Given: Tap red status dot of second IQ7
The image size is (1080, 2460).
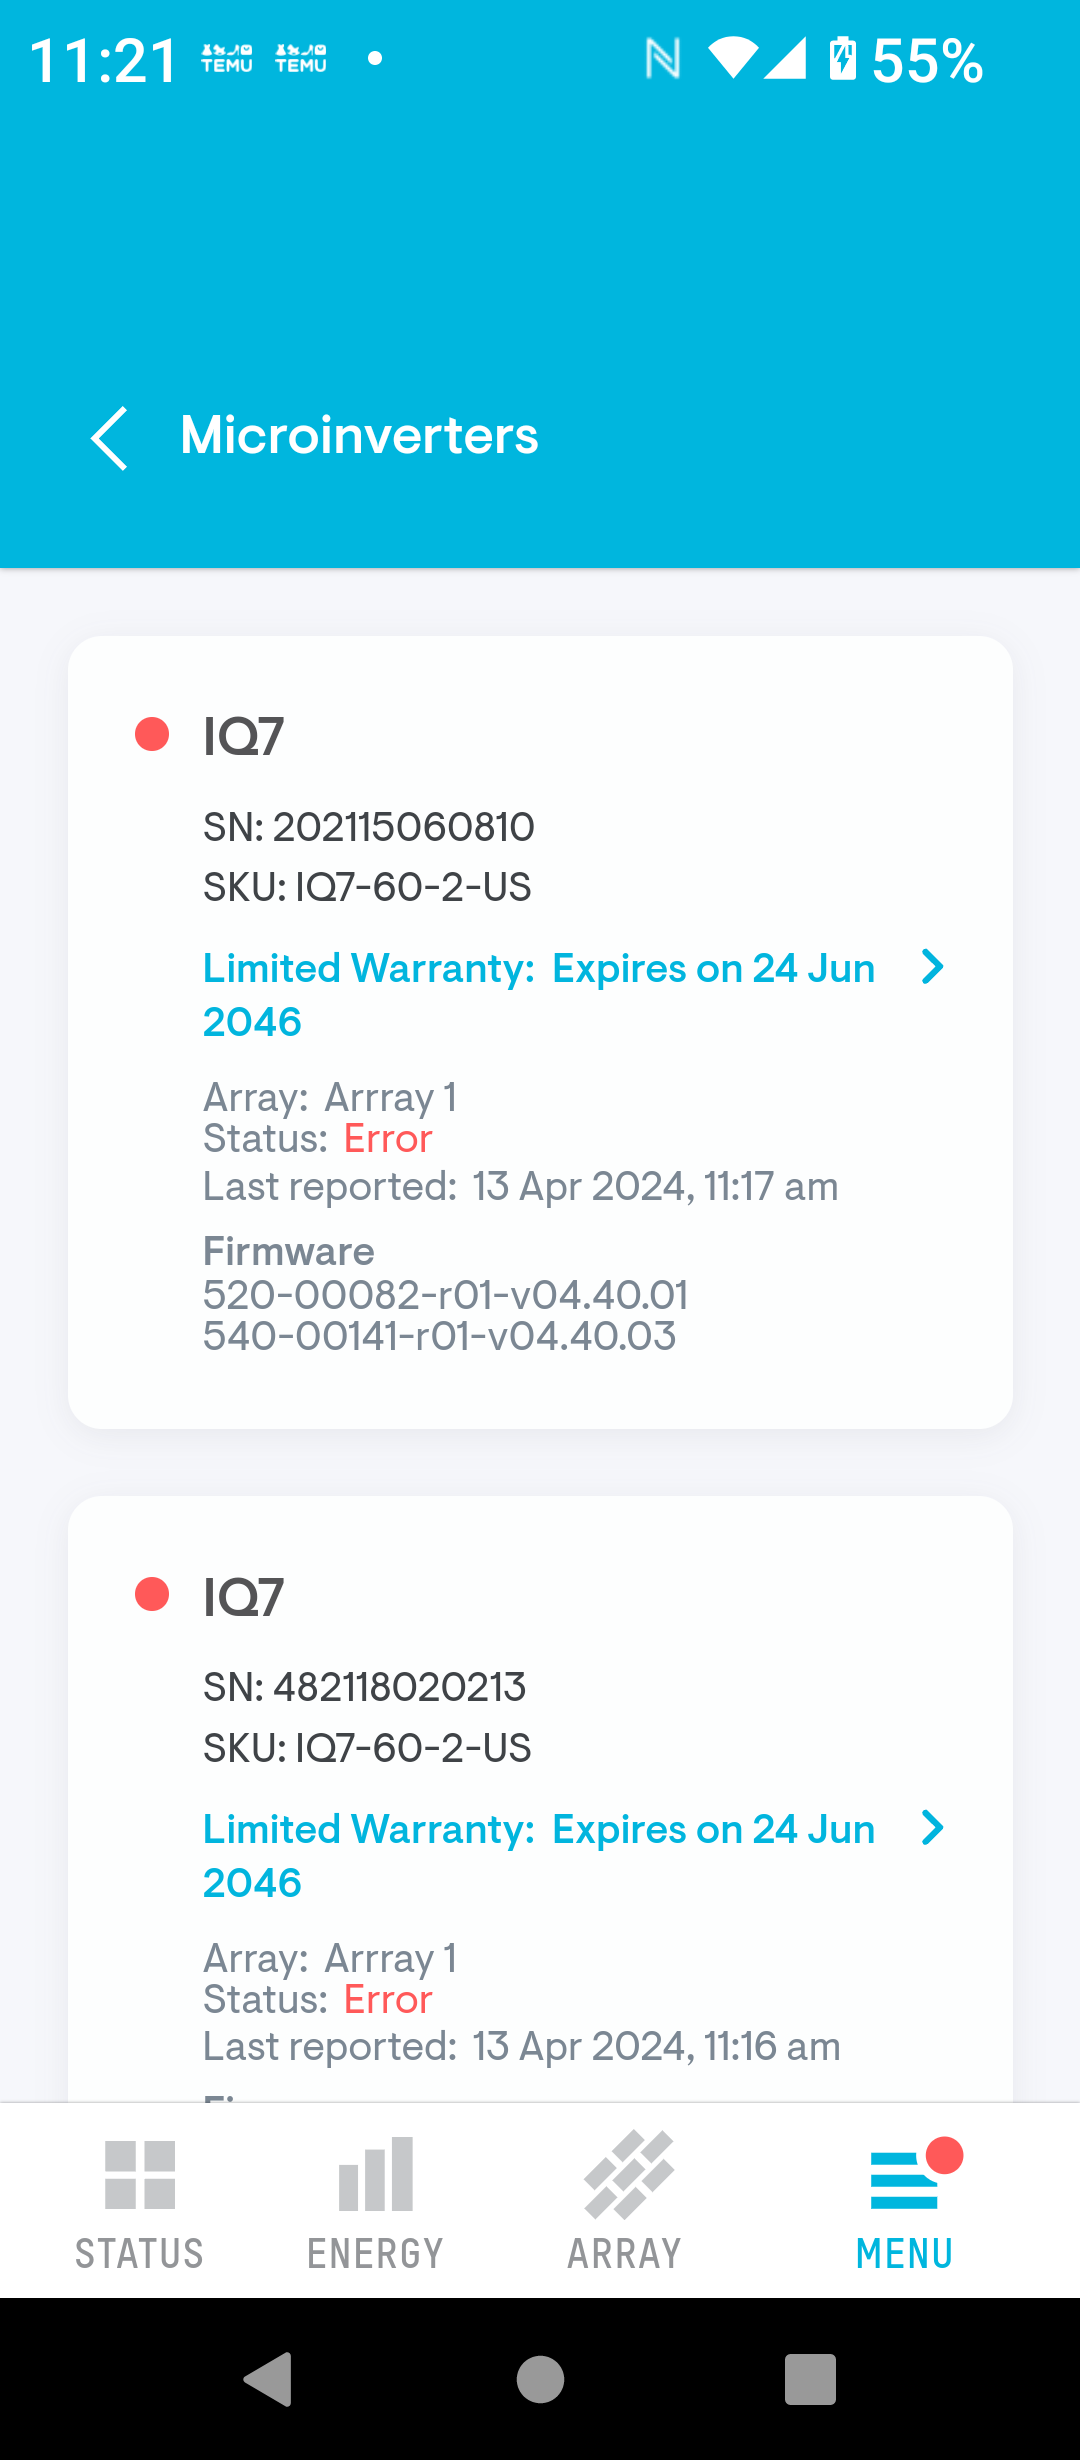Looking at the screenshot, I should pyautogui.click(x=152, y=1594).
